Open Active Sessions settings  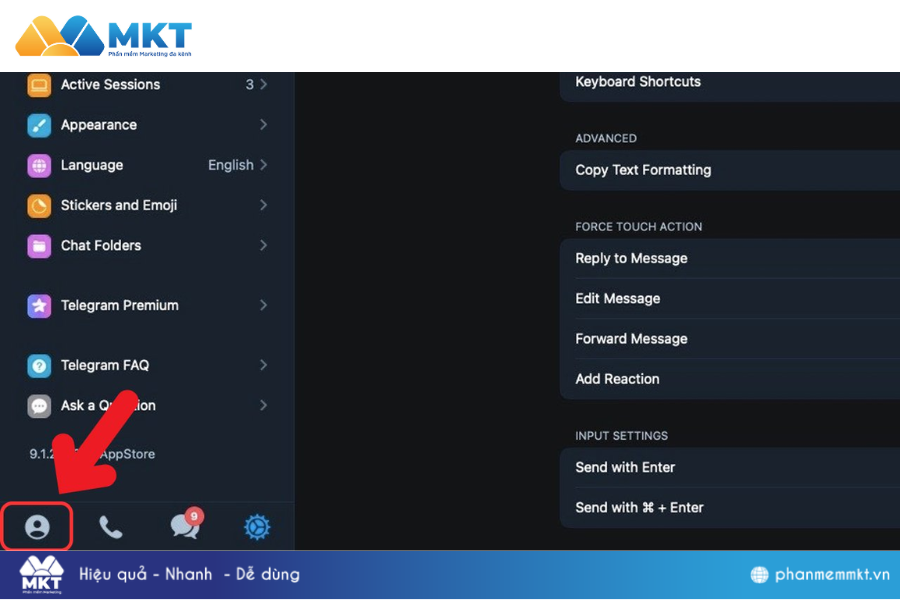[x=148, y=84]
